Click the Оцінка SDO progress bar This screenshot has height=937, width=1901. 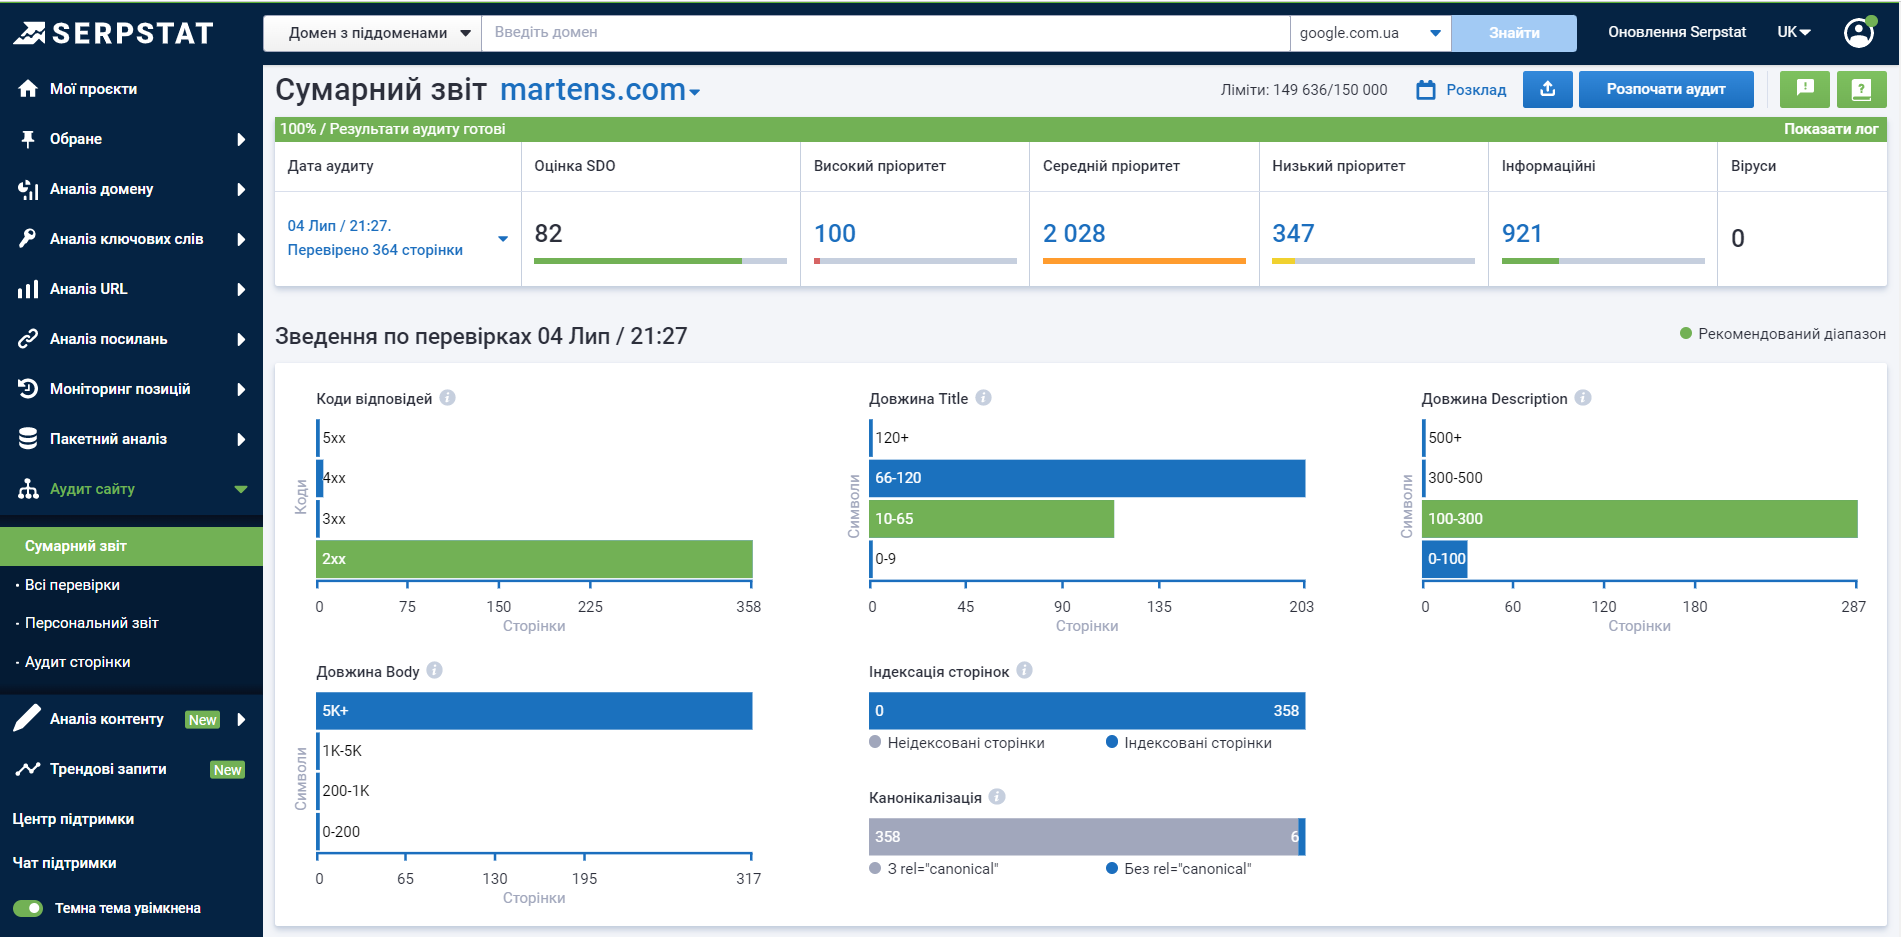pos(660,261)
